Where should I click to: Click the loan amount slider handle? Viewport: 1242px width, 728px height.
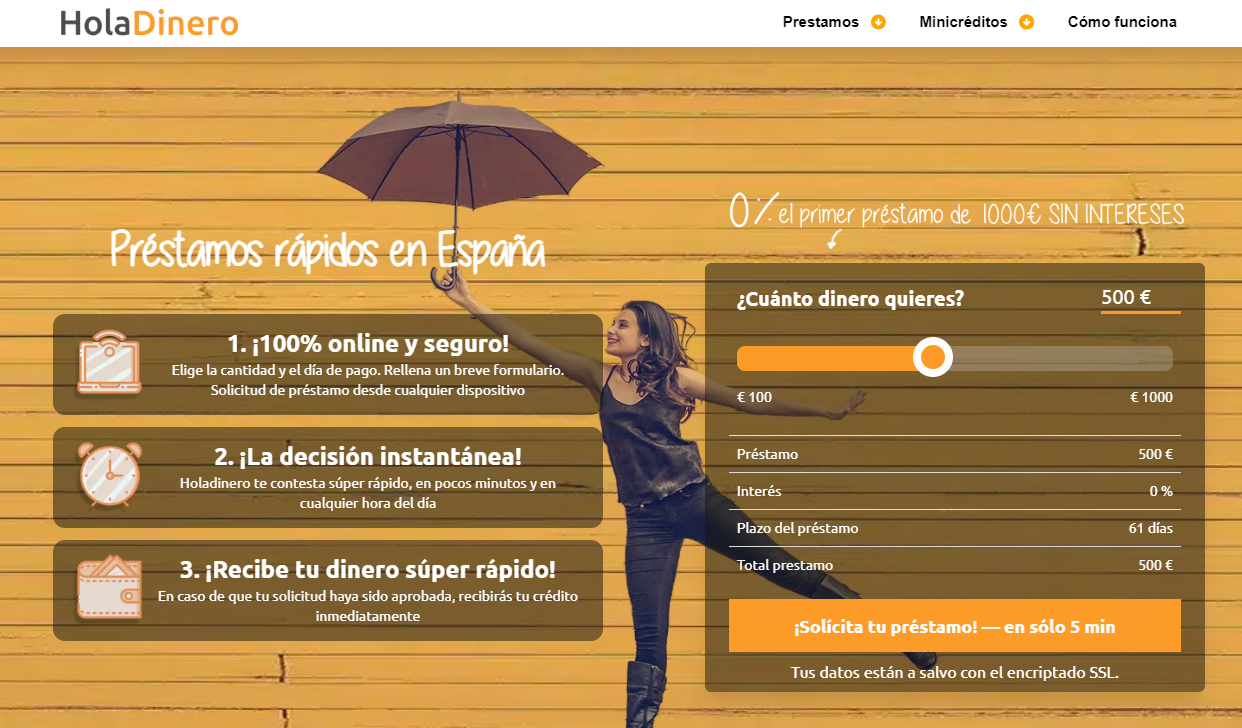[933, 357]
